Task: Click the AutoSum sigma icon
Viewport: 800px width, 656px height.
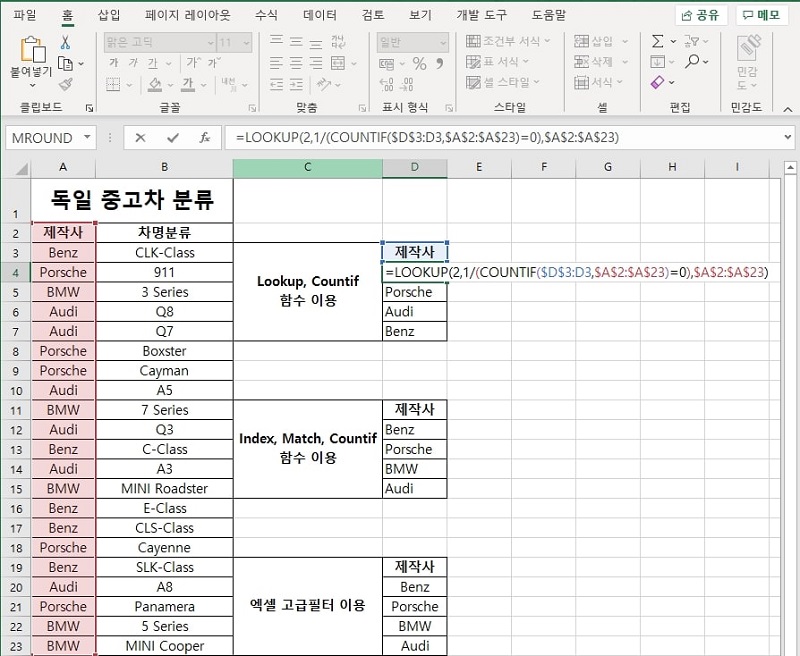Action: [x=658, y=41]
